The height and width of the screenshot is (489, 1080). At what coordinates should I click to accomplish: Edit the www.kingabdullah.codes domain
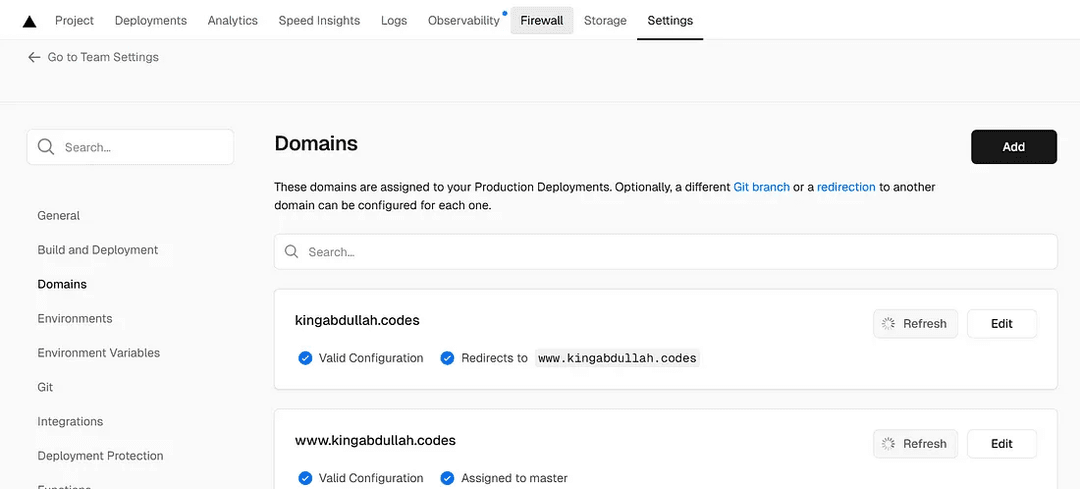click(1001, 444)
